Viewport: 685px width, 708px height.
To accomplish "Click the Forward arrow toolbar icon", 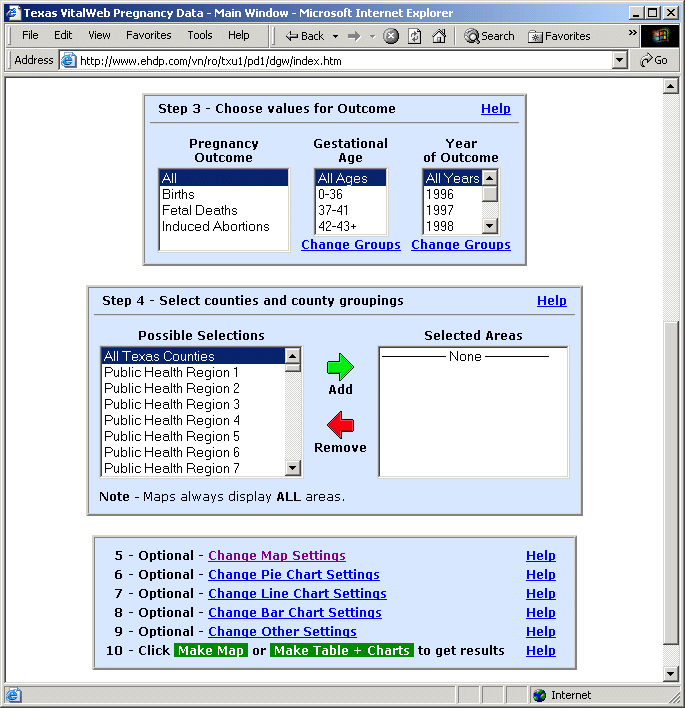I will pos(354,36).
